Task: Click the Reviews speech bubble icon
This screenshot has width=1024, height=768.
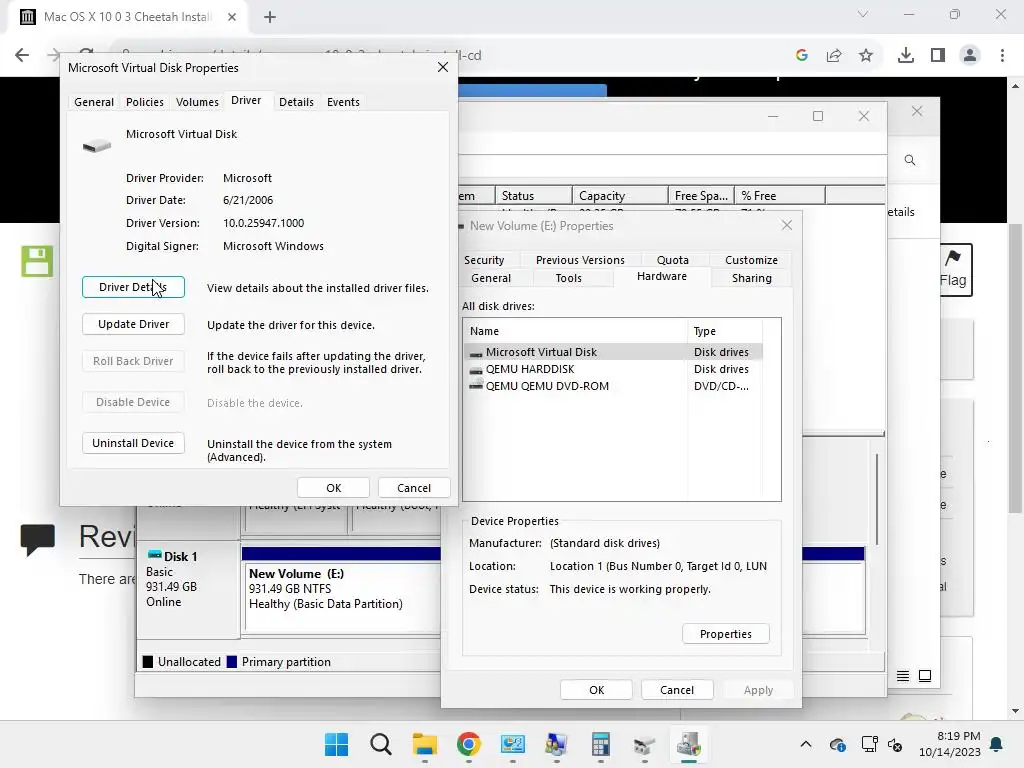Action: [37, 539]
